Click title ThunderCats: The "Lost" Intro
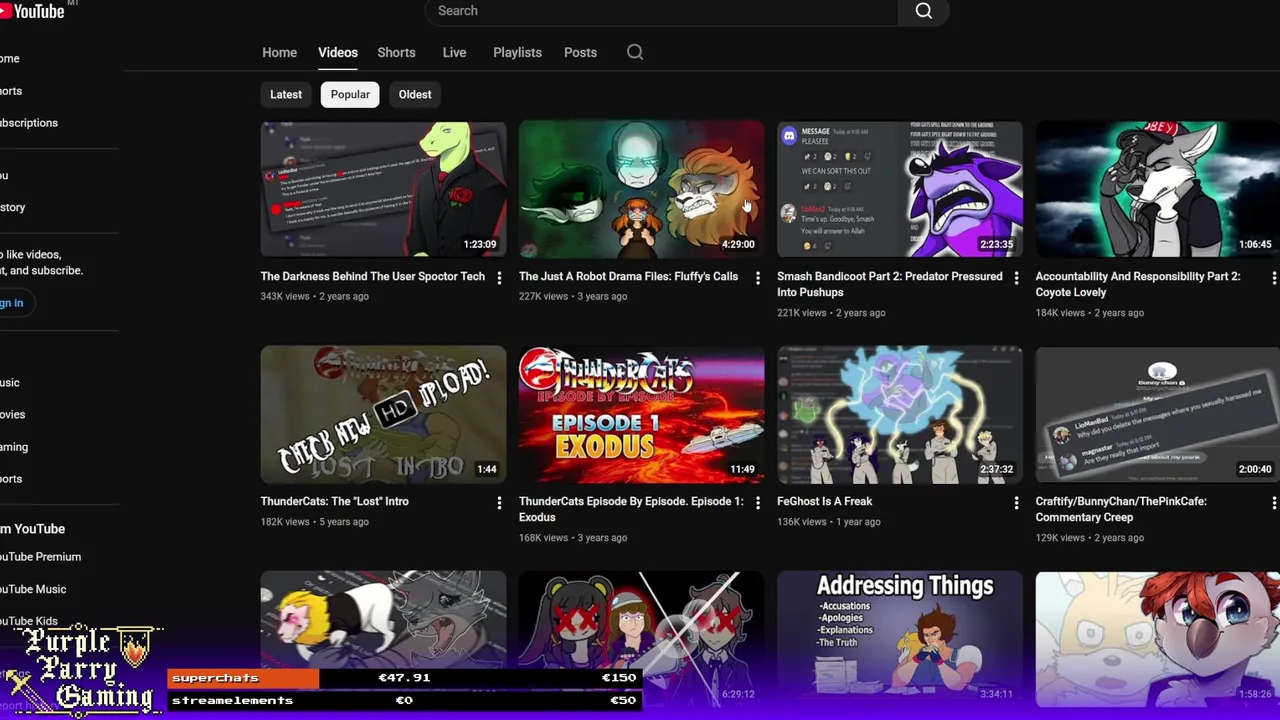The image size is (1280, 720). [334, 501]
